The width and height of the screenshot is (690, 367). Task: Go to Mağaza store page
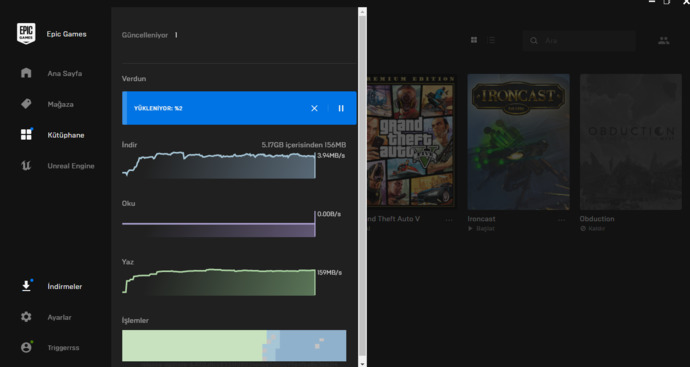pos(61,104)
